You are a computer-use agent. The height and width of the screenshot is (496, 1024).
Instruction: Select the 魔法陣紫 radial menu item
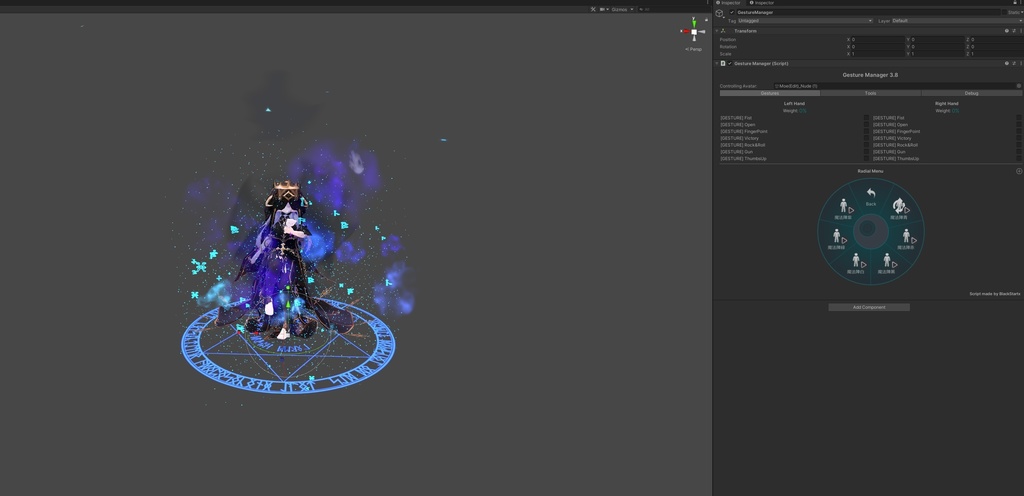pyautogui.click(x=843, y=208)
